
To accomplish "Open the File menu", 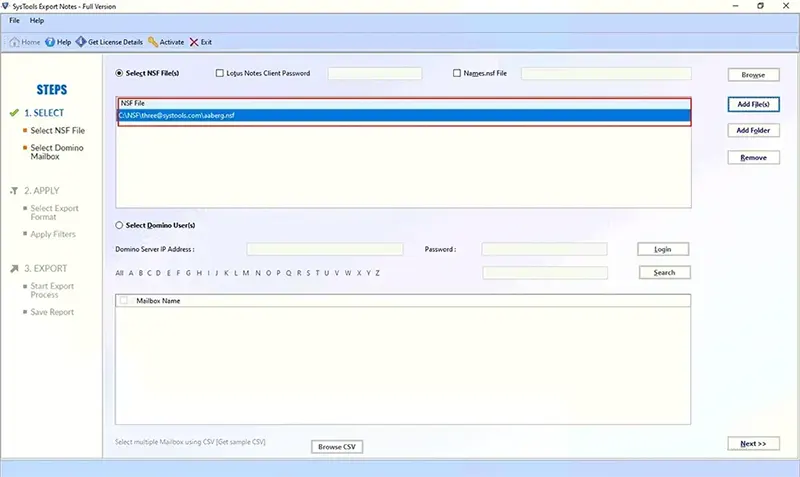I will coord(14,20).
